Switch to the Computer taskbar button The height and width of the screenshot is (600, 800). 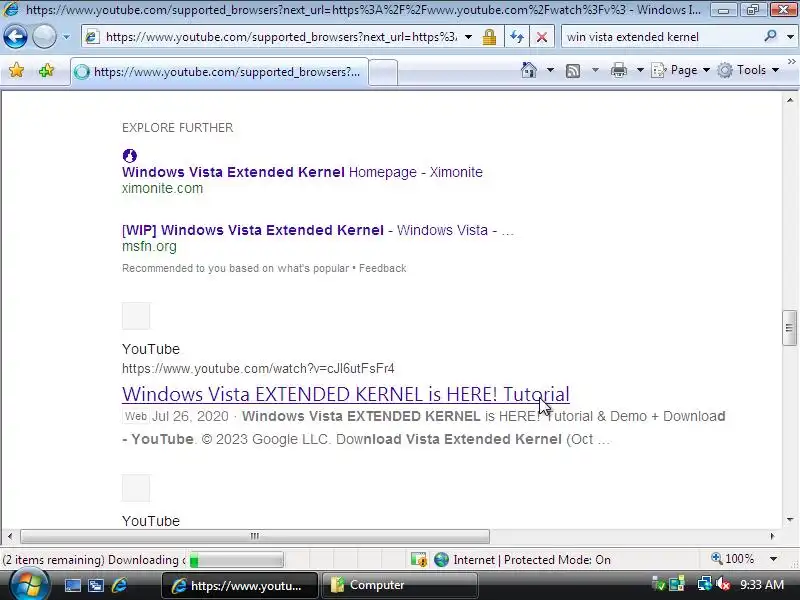coord(400,585)
